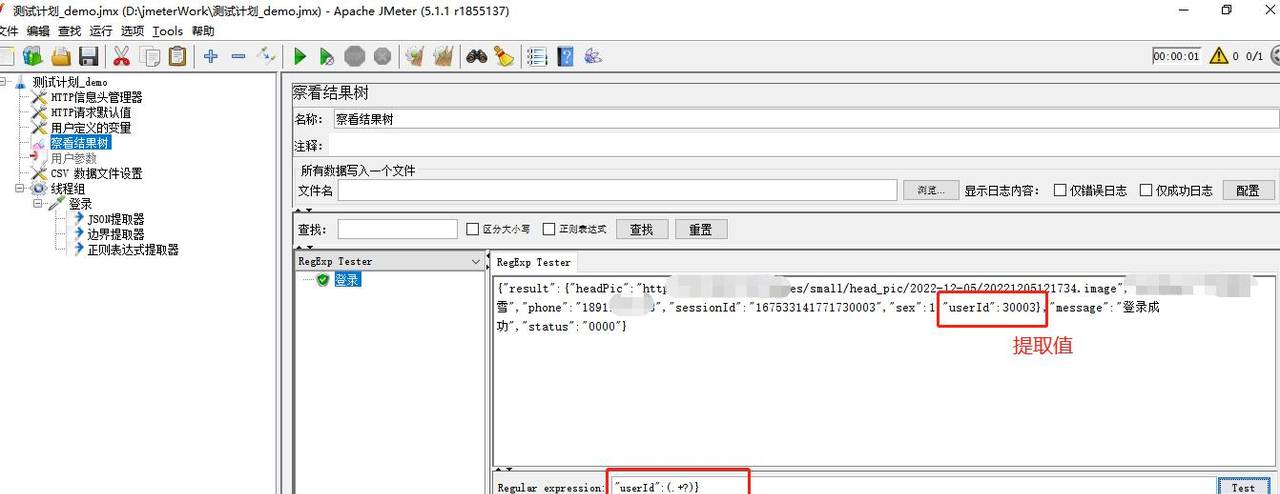Enable the 仅成功日志 checkbox
This screenshot has width=1280, height=494.
[1146, 191]
